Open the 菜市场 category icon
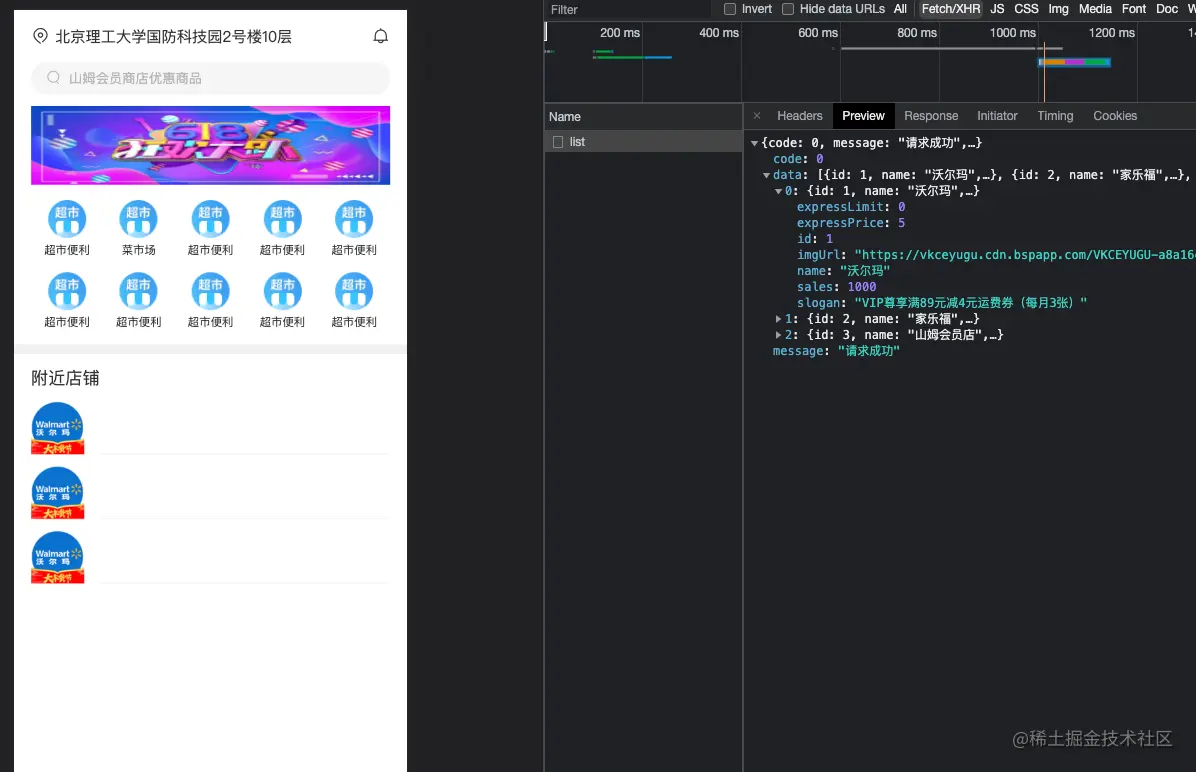The width and height of the screenshot is (1196, 772). pos(138,219)
